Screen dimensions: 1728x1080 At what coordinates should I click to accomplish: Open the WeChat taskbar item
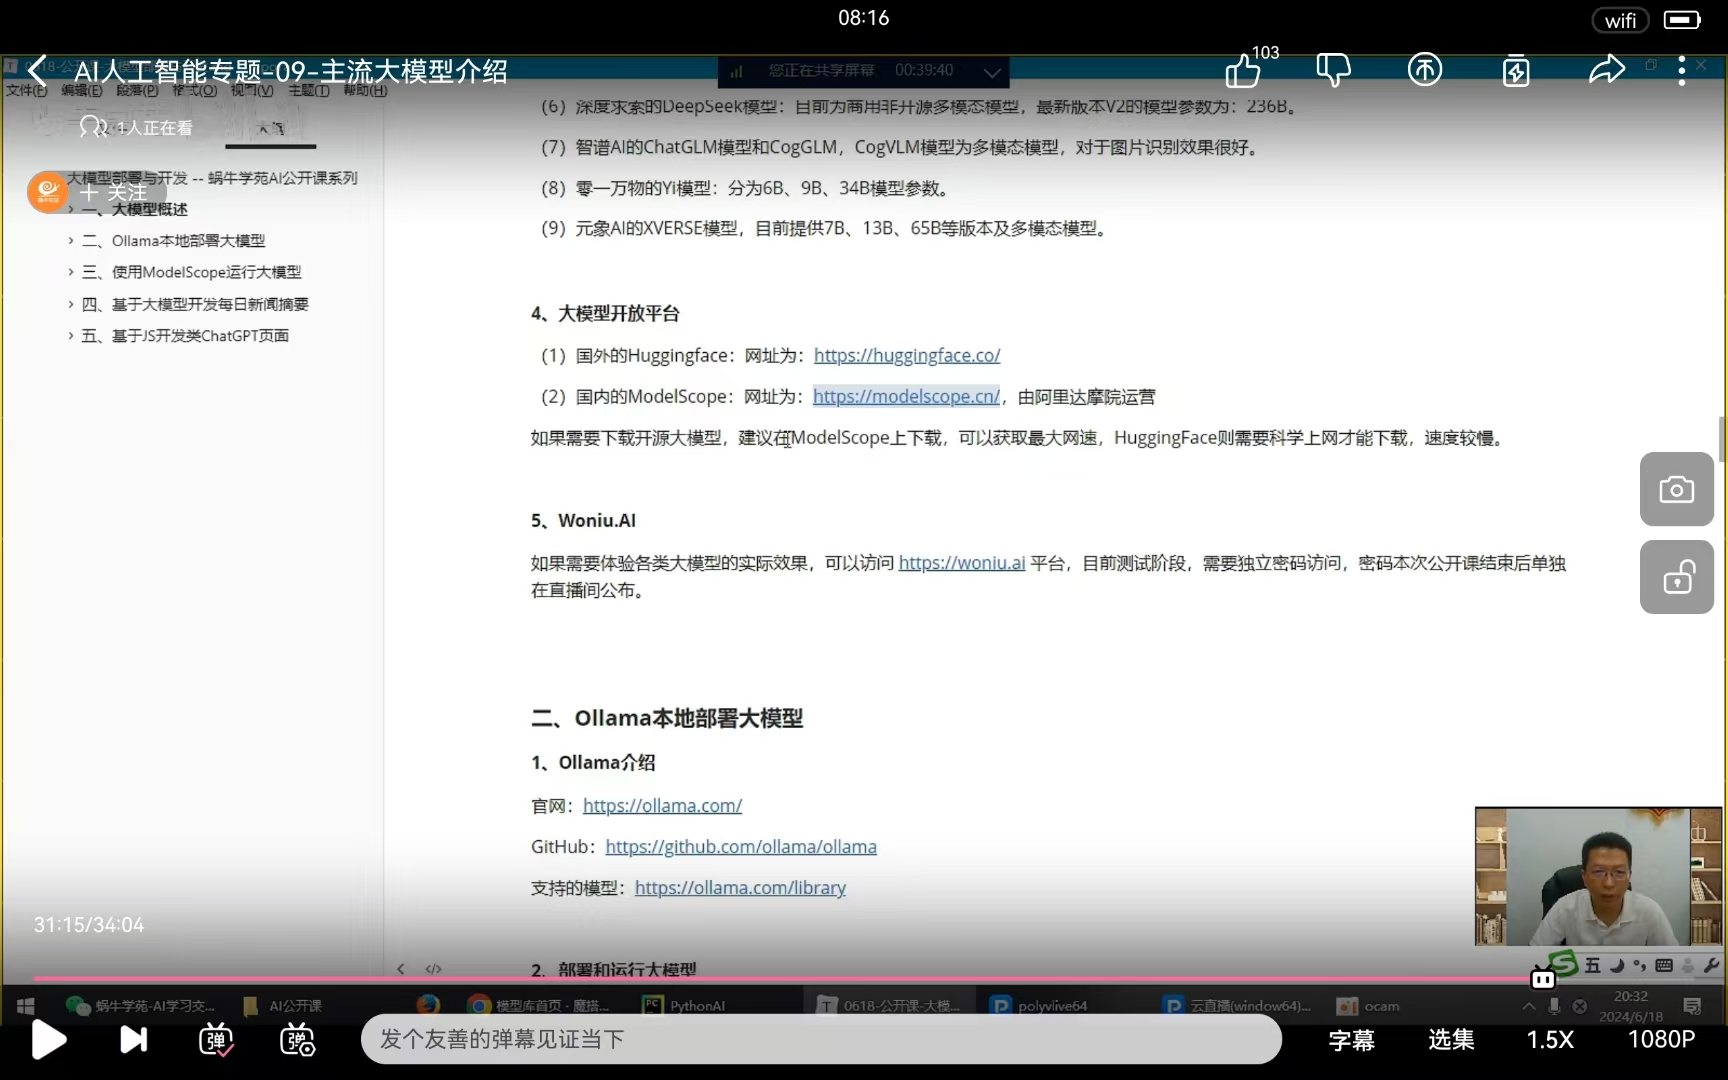point(140,1006)
